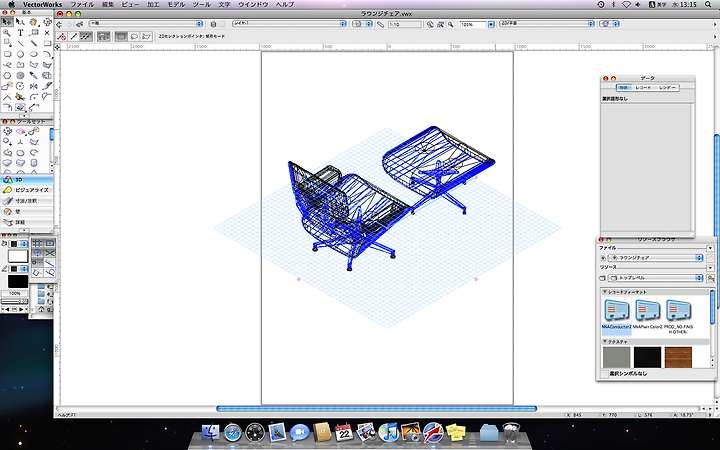This screenshot has width=720, height=450.
Task: Switch to レンダー tab in Data palette
Action: 667,88
